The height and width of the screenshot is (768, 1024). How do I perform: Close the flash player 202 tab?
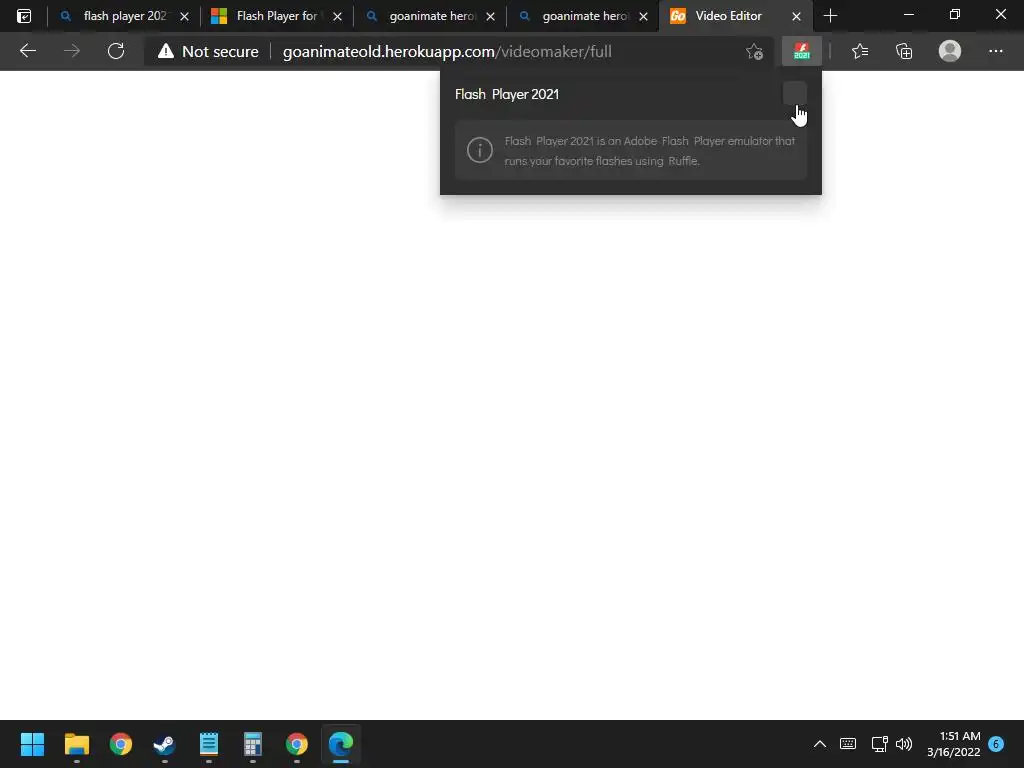(184, 16)
